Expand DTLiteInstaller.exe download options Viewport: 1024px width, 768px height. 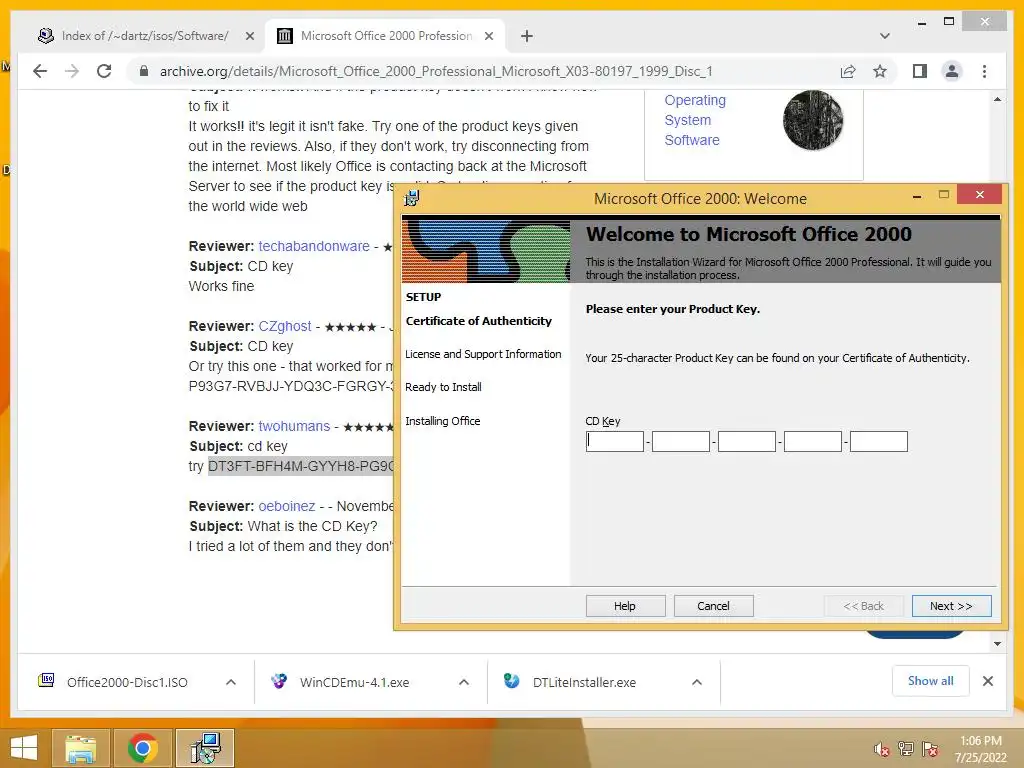697,682
